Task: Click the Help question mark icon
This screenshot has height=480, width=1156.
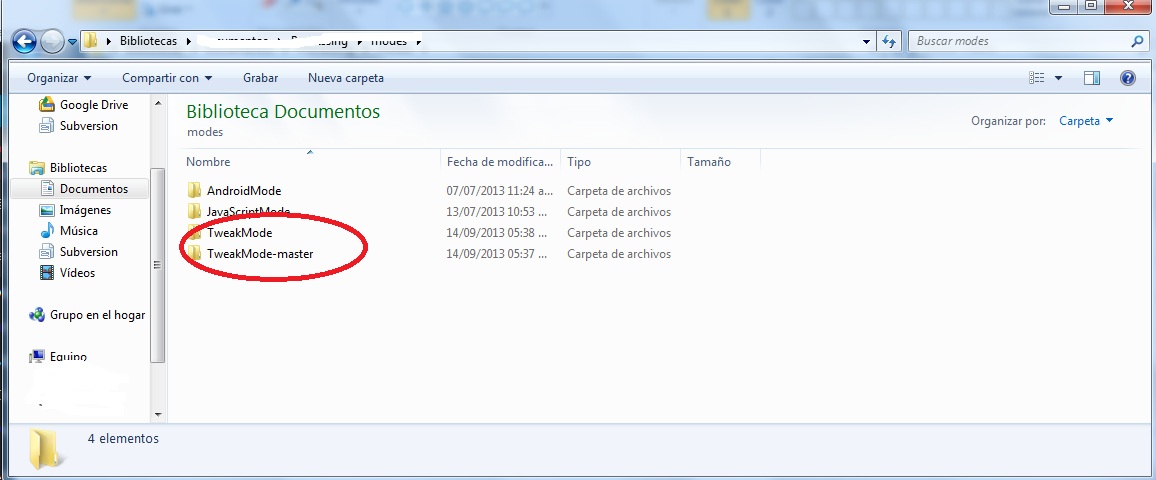Action: 1127,78
